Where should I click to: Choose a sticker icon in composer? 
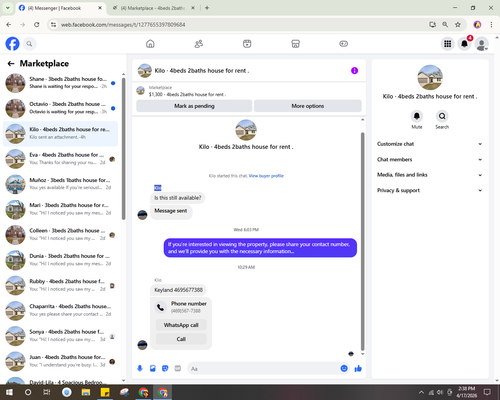click(x=165, y=368)
